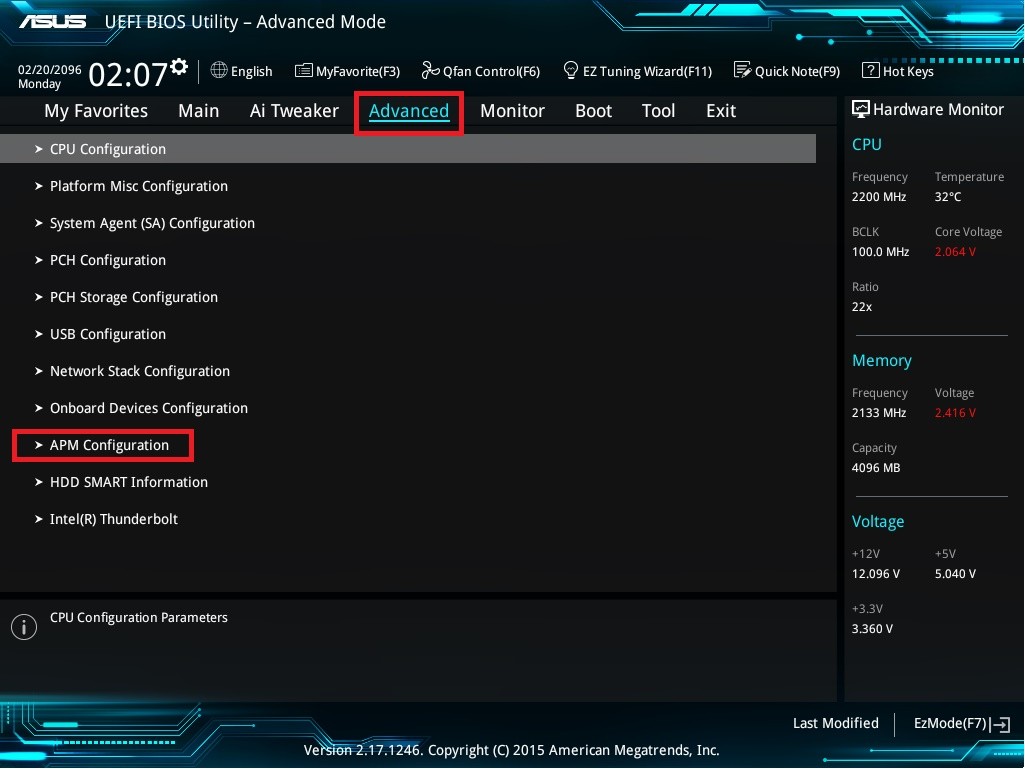
Task: Click Quick Note(F9) text button
Action: point(798,71)
